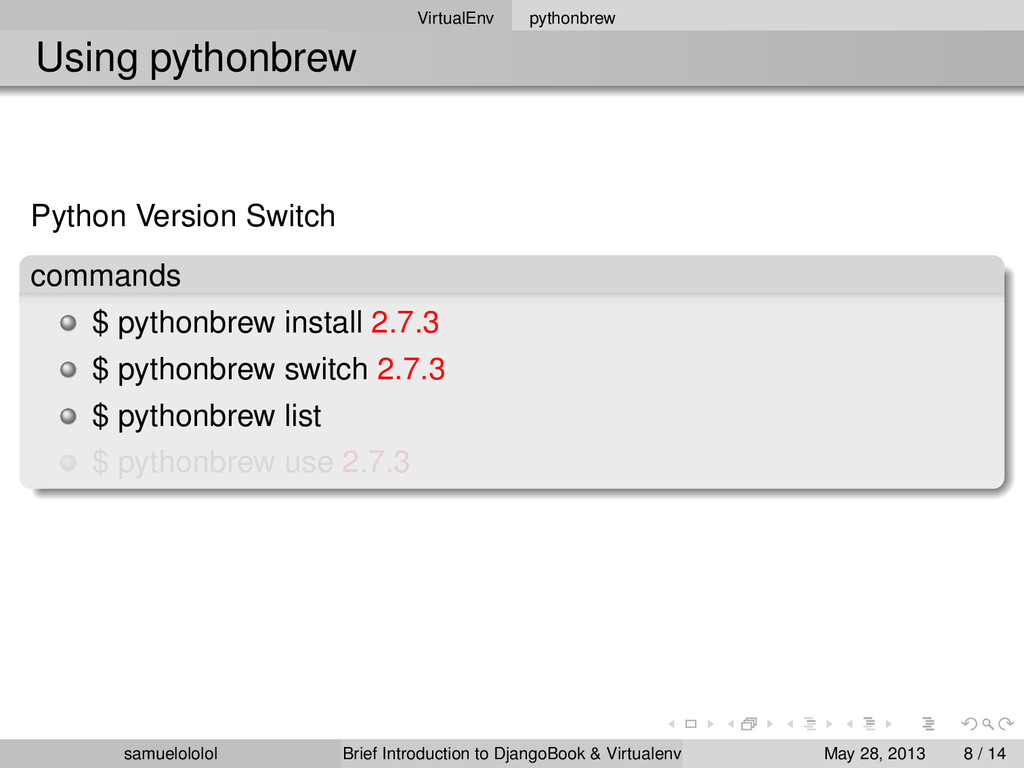Click the search magnifier icon
The height and width of the screenshot is (768, 1024).
(988, 724)
